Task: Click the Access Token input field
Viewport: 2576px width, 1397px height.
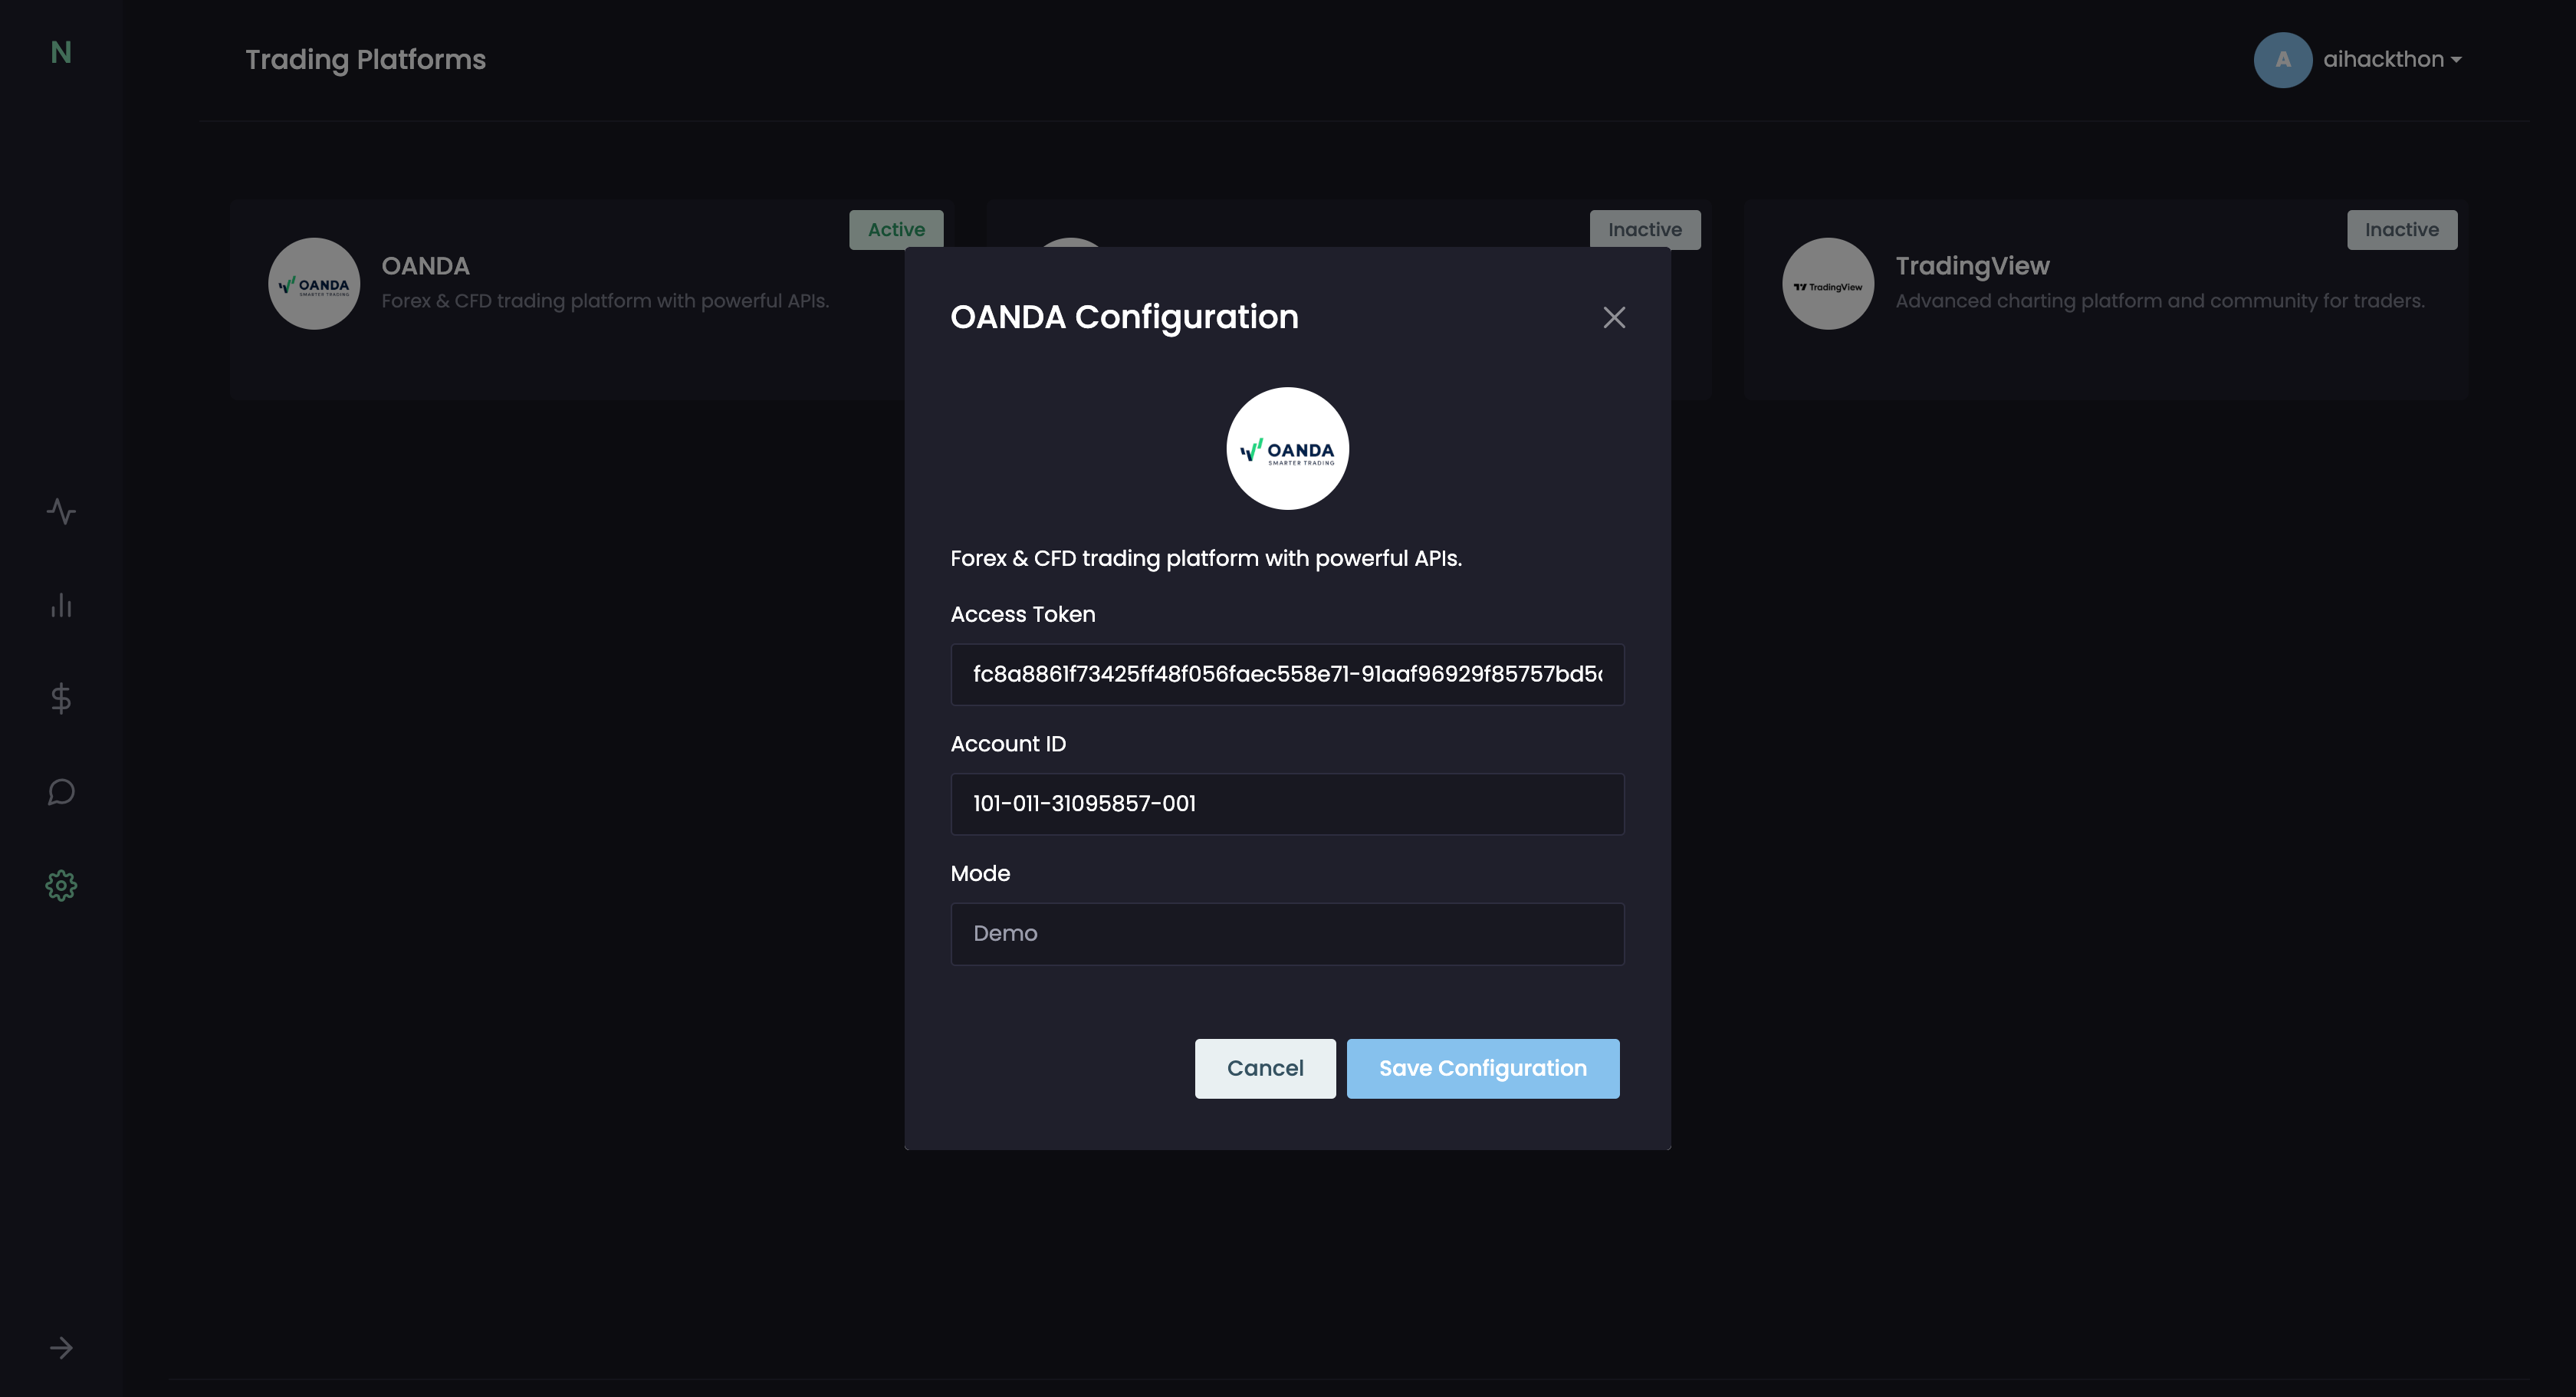Action: tap(1287, 675)
